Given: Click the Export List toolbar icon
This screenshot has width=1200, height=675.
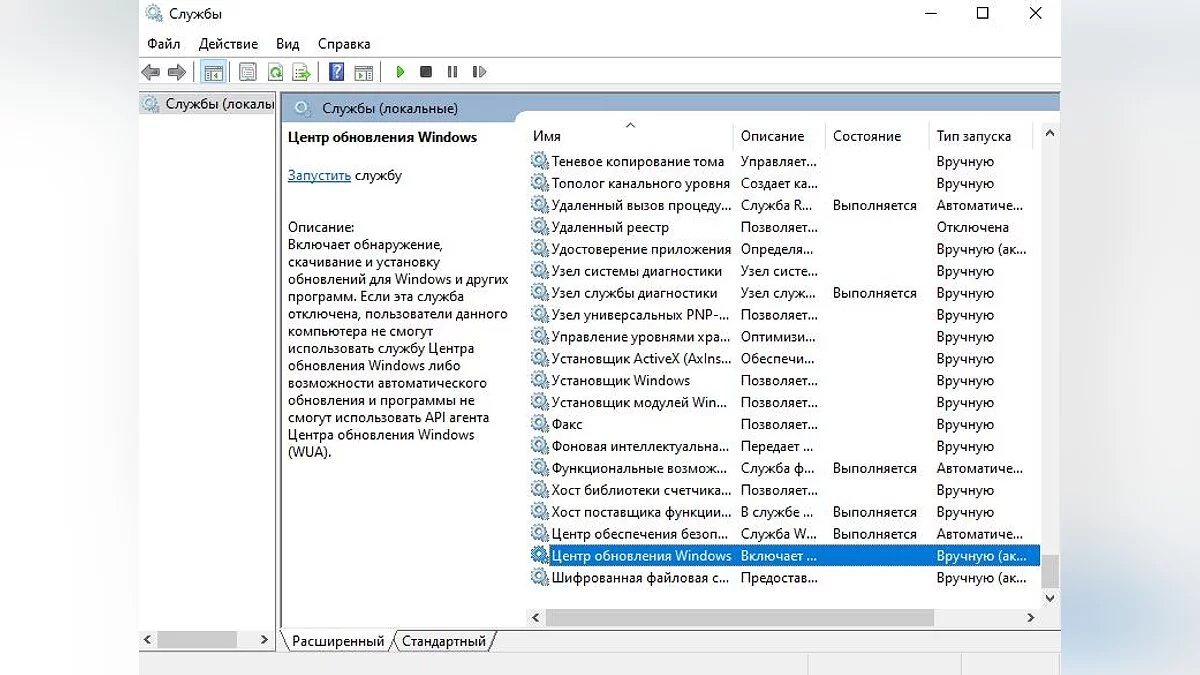Looking at the screenshot, I should 300,72.
